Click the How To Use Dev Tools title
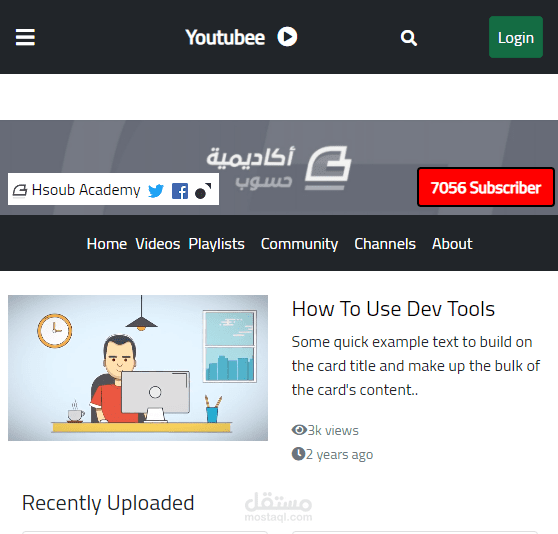This screenshot has height=534, width=558. [x=393, y=309]
